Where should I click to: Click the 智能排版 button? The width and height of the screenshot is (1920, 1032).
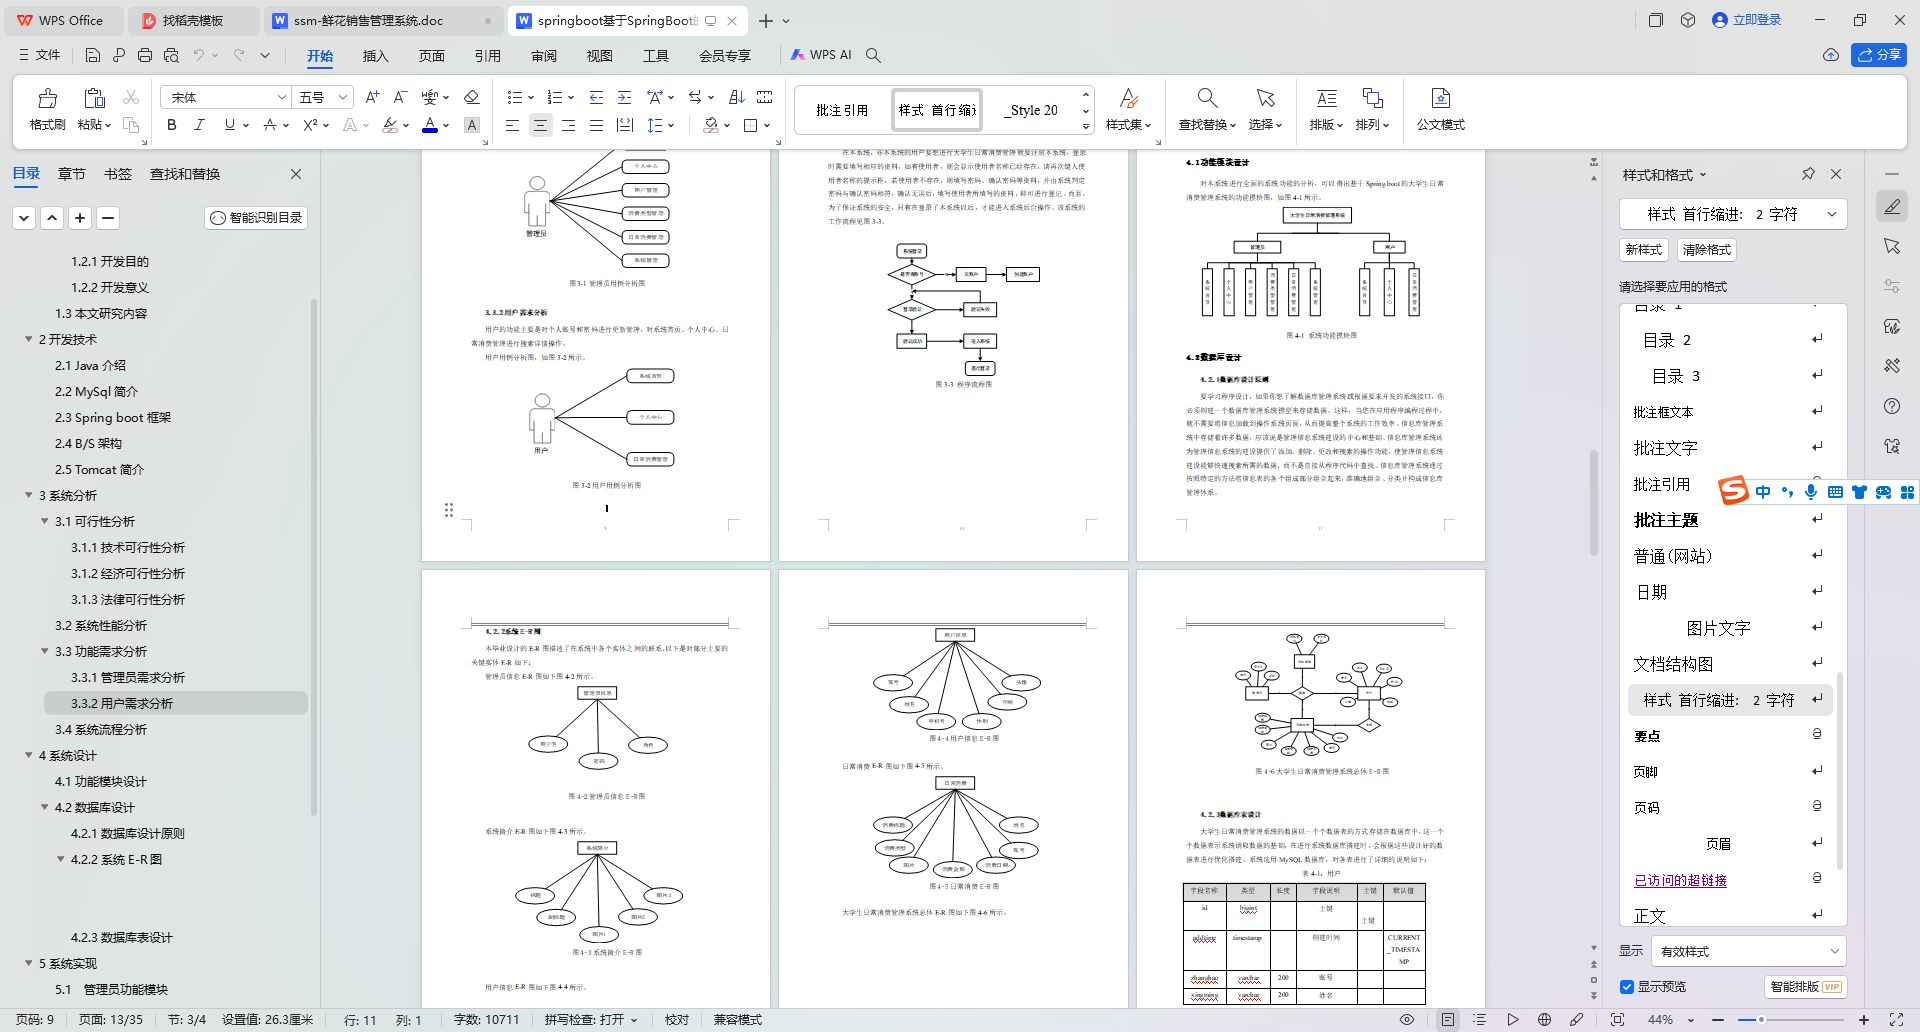point(1806,987)
